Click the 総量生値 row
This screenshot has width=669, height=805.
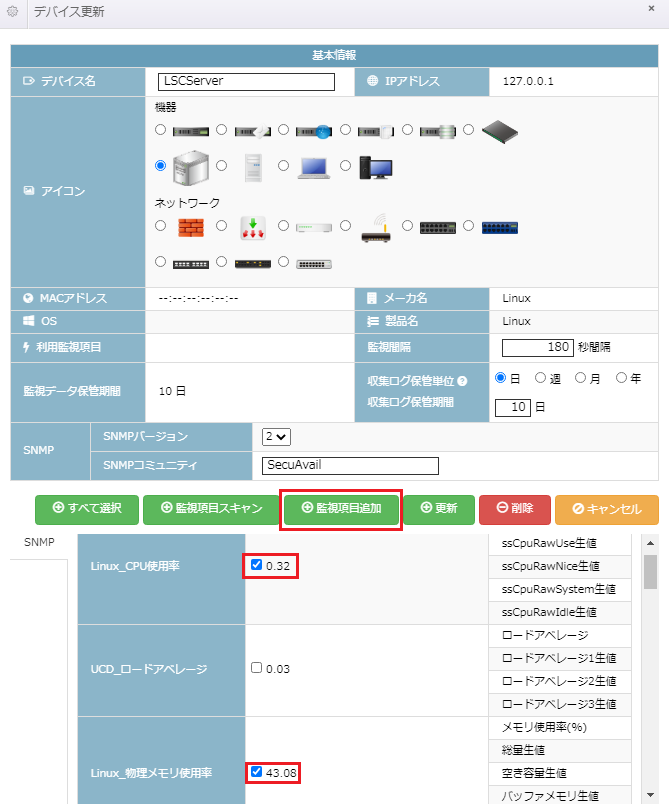tap(560, 751)
